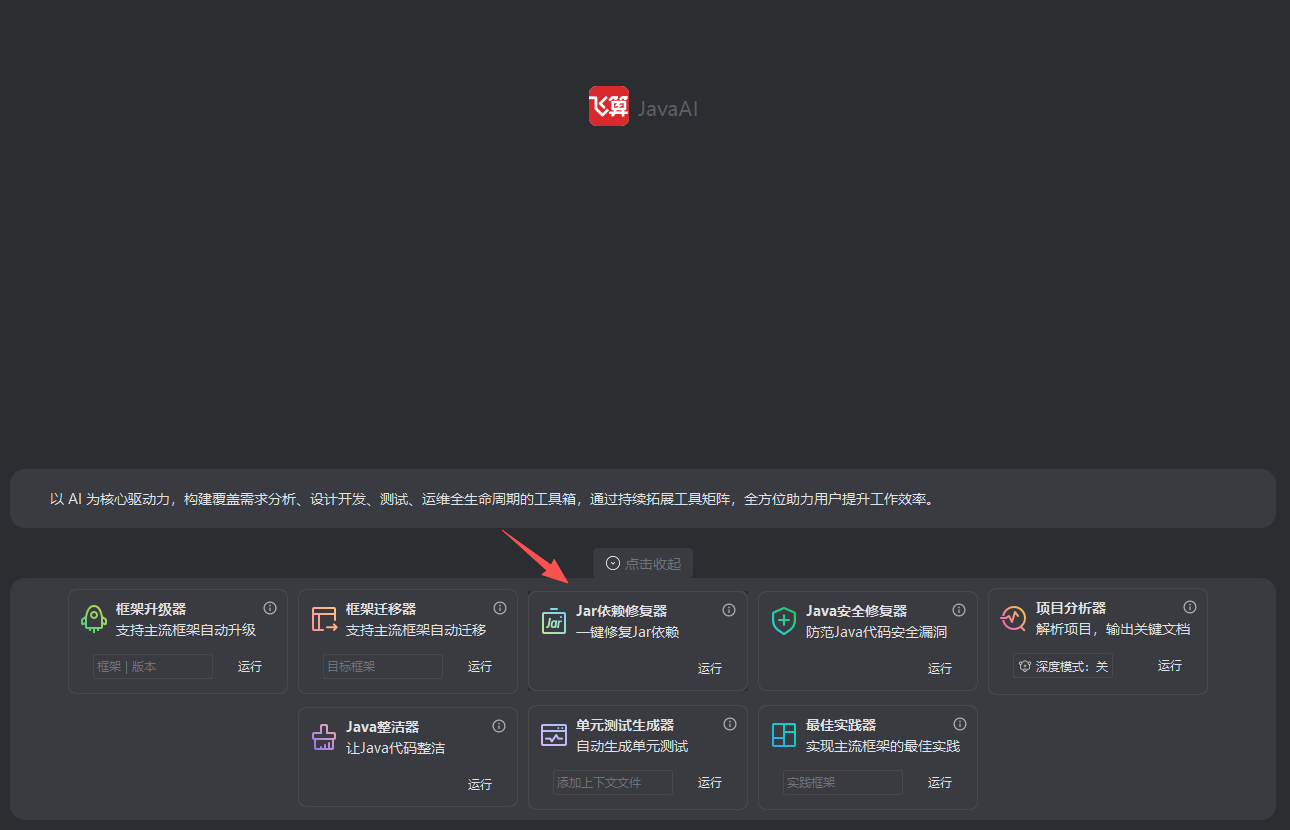This screenshot has height=830, width=1290.
Task: Collapse the toolbox via 点击收起
Action: (643, 563)
